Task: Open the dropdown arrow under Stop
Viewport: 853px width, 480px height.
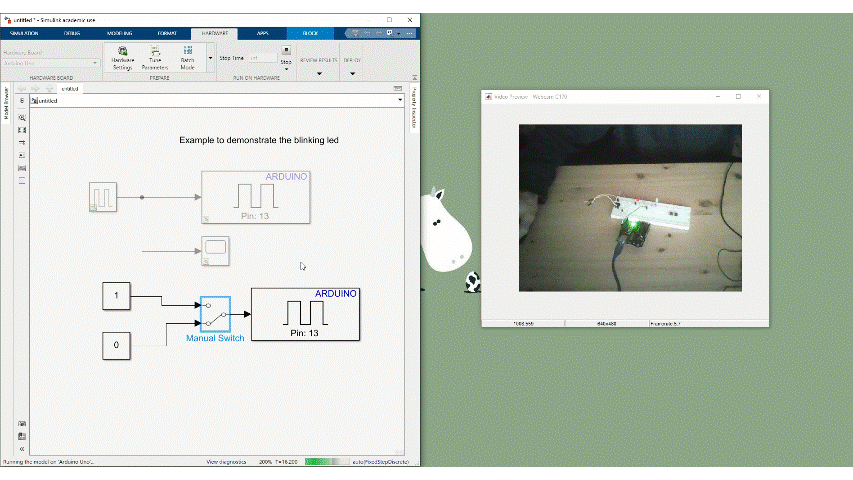Action: tap(286, 70)
